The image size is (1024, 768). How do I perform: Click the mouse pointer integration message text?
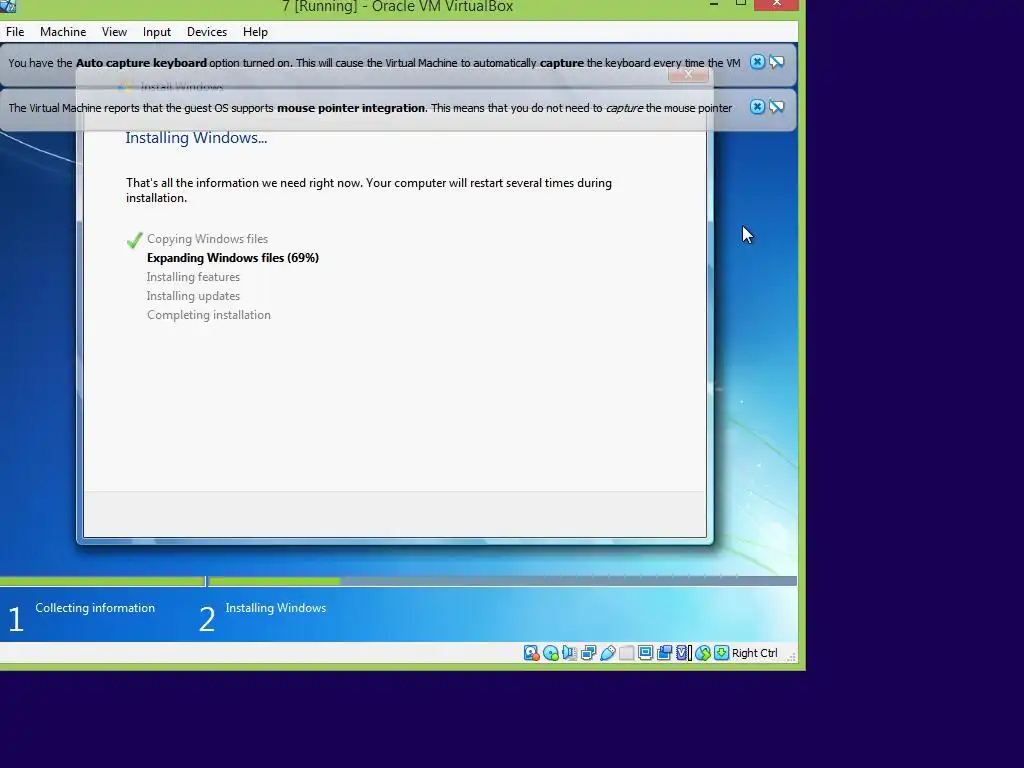[x=370, y=108]
